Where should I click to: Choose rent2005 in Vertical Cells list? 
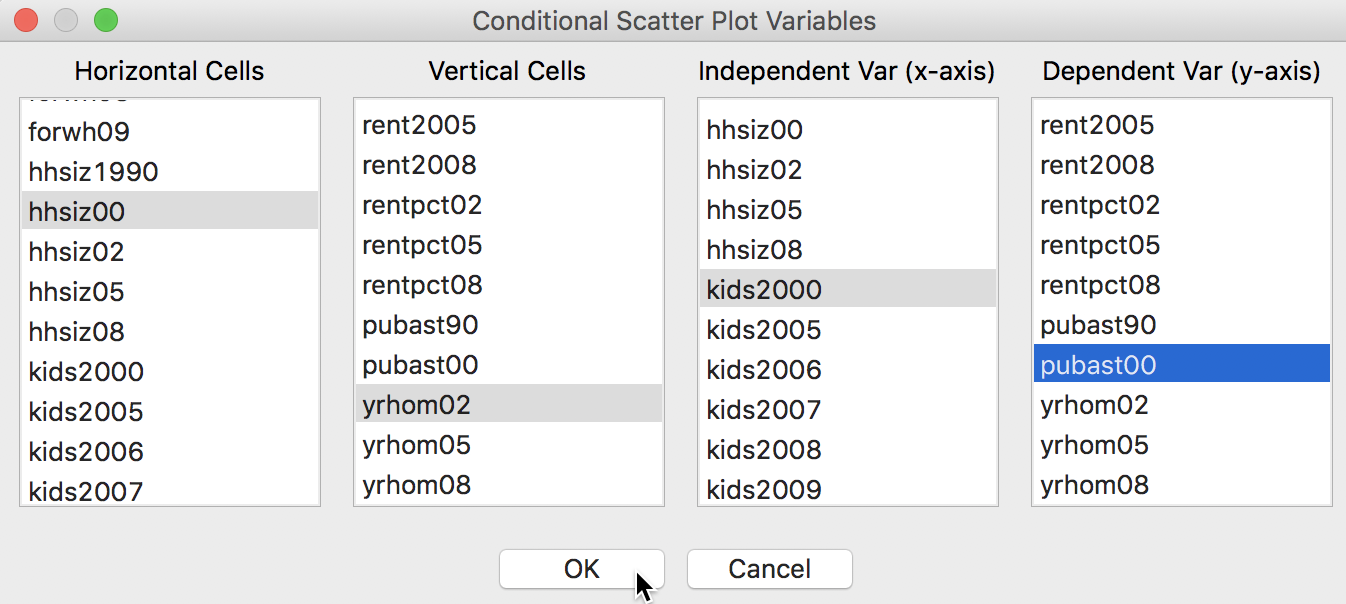coord(509,124)
